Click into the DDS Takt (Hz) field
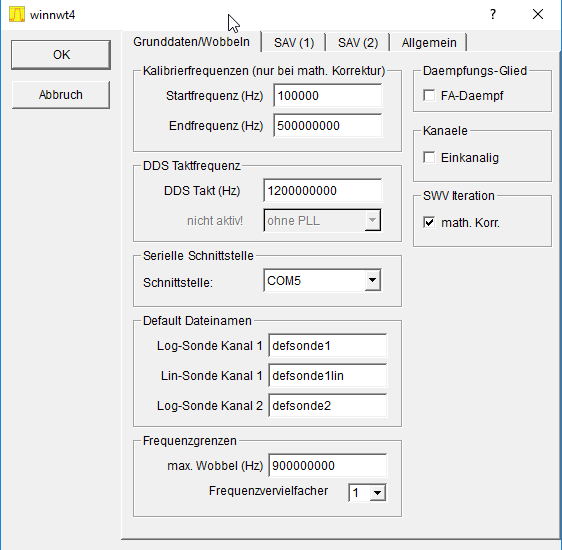 (323, 191)
